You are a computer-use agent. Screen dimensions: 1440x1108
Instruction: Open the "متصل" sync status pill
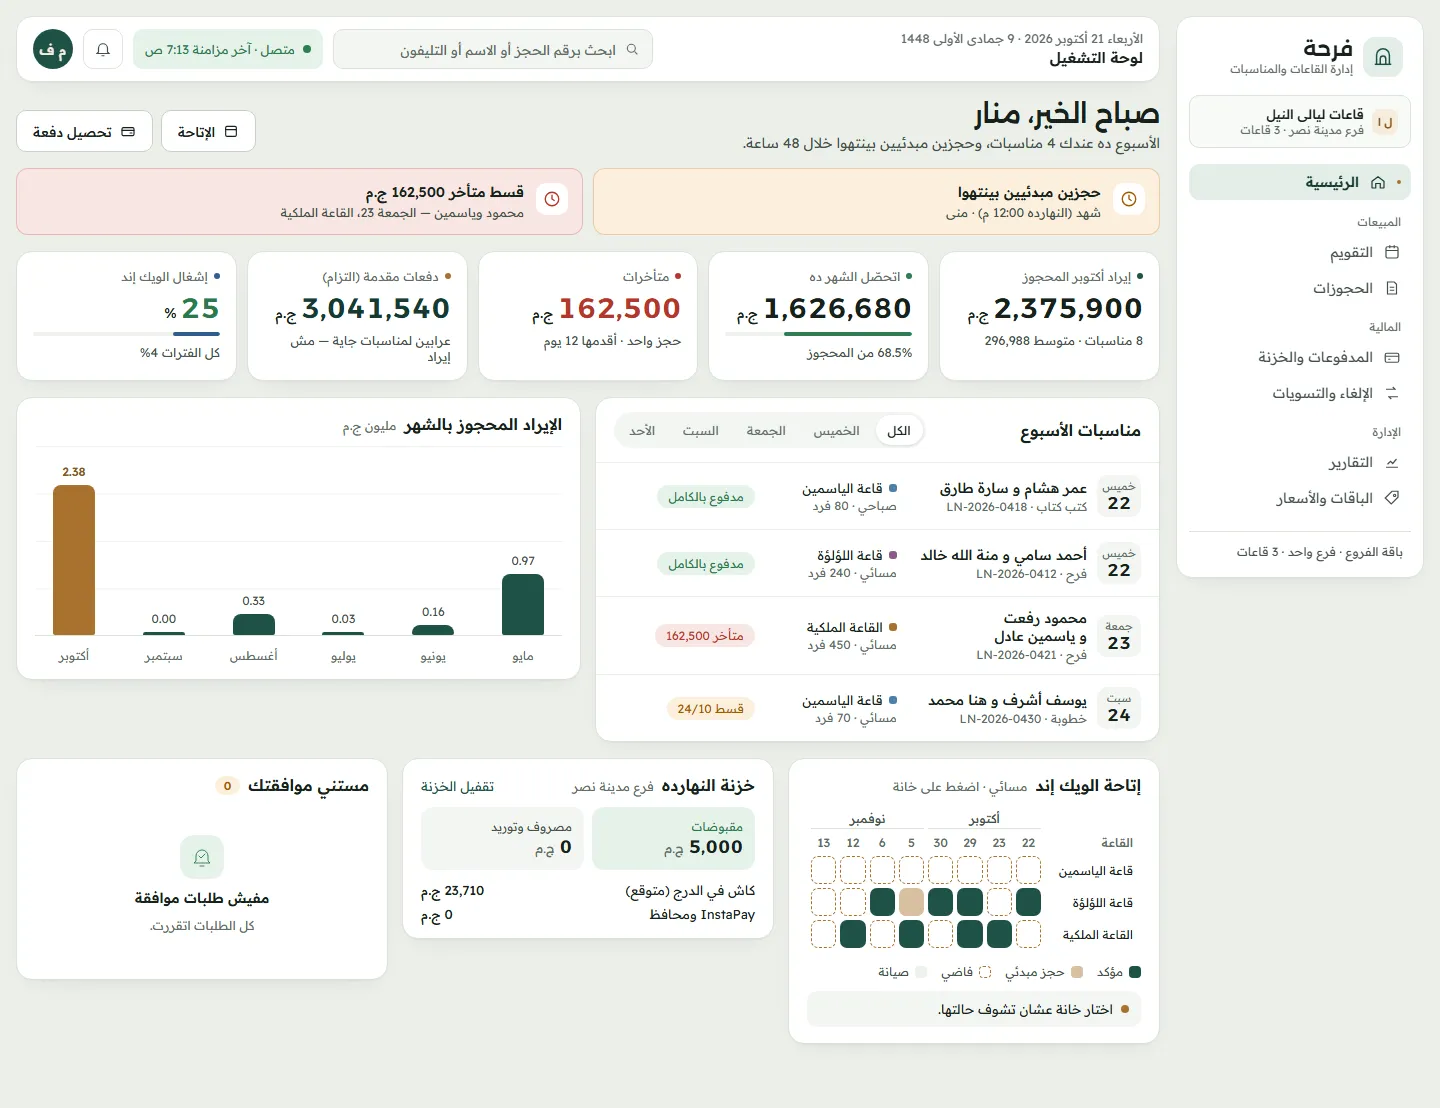(x=228, y=49)
